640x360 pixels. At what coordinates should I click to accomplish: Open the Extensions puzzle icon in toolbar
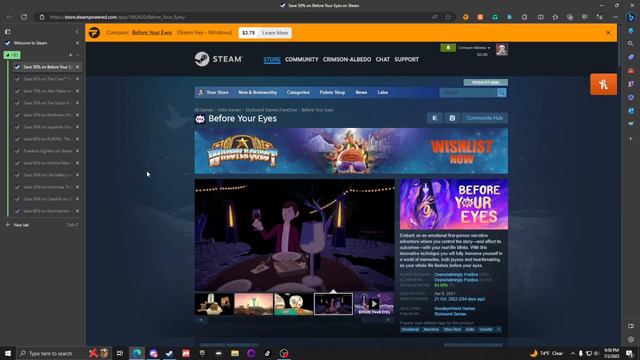click(x=524, y=17)
